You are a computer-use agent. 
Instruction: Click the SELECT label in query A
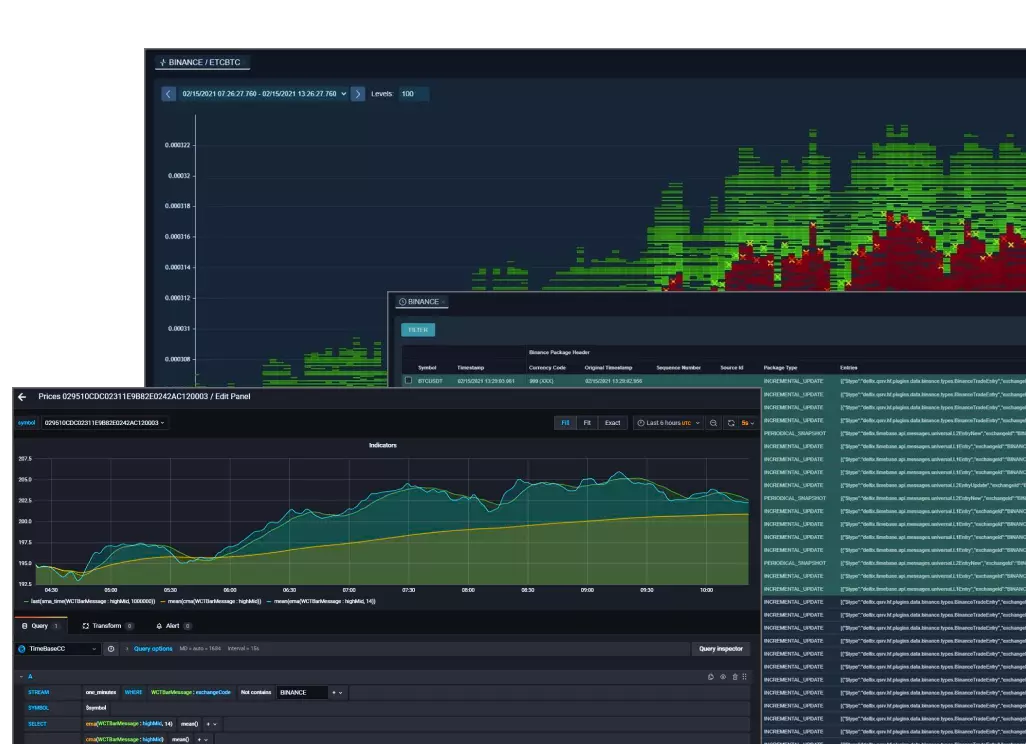(x=37, y=724)
